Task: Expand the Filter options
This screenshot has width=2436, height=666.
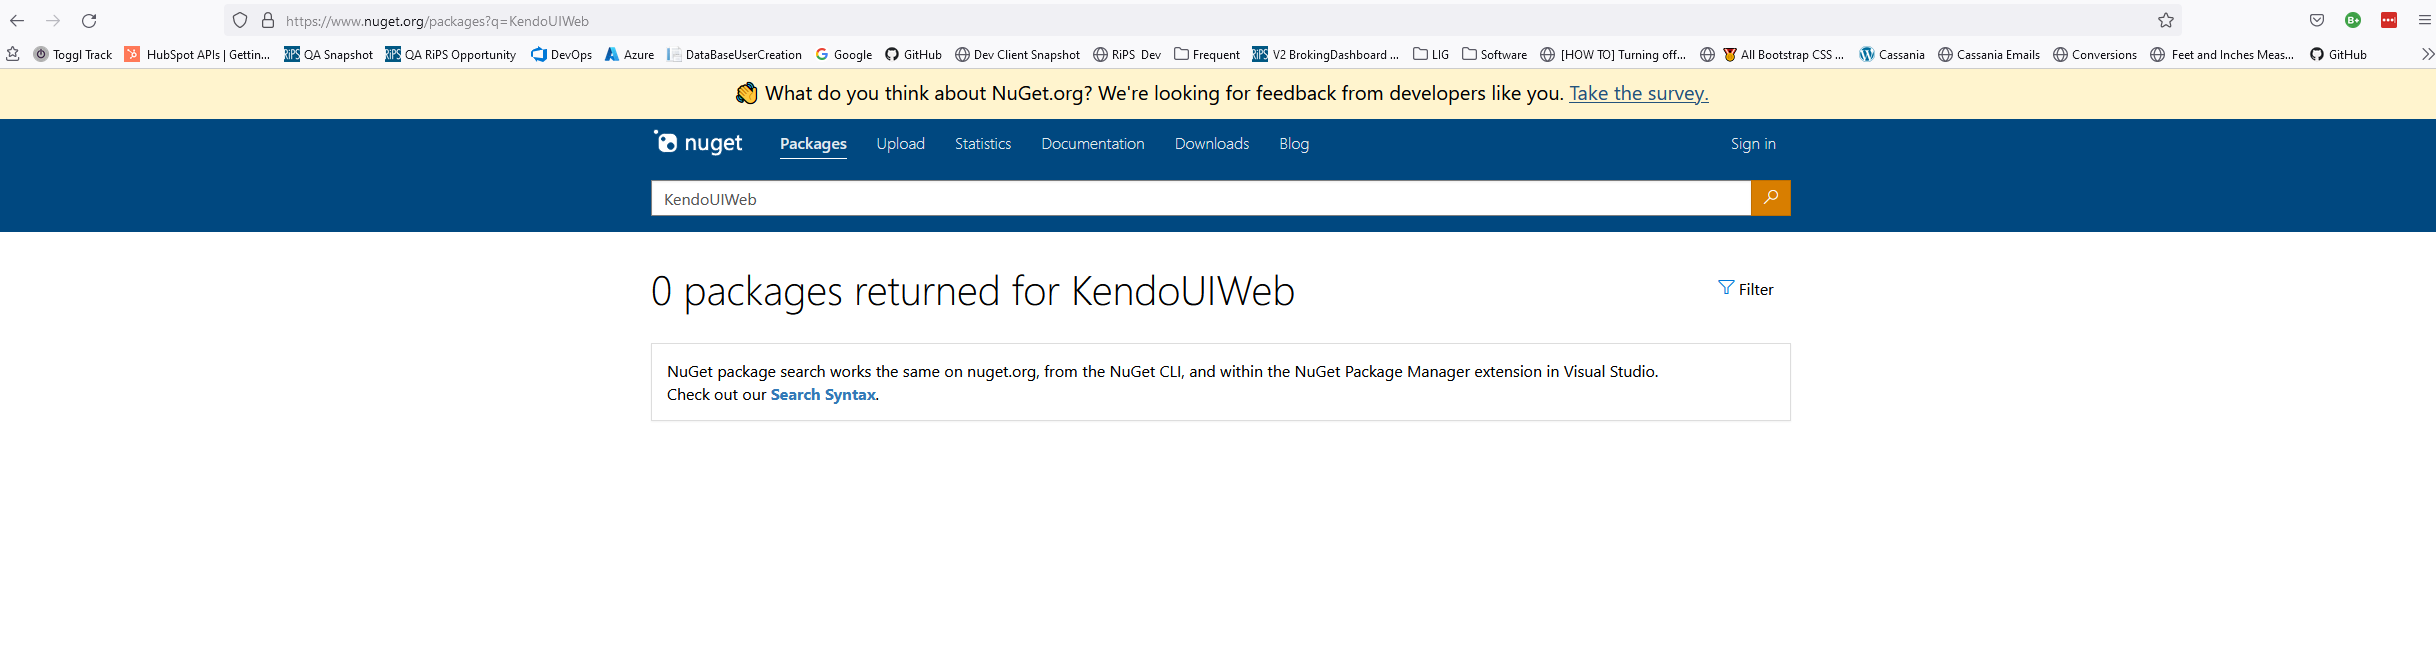Action: pos(1746,289)
